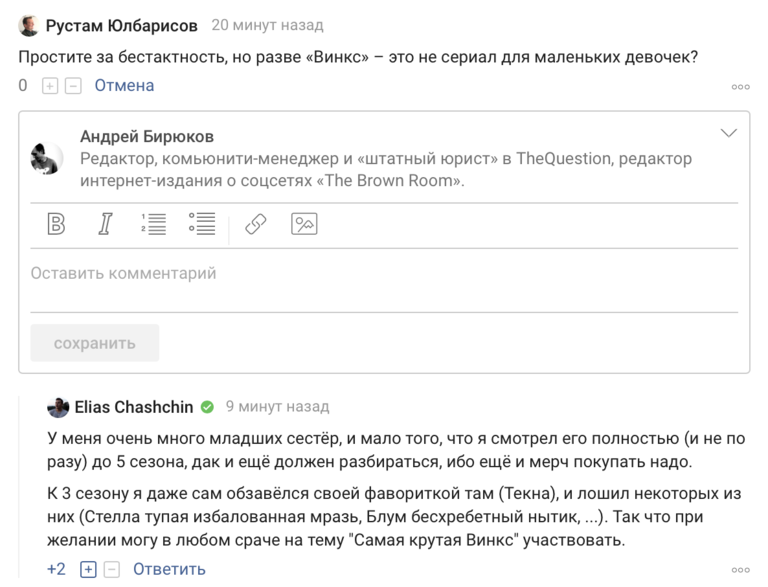This screenshot has width=768, height=587.
Task: Insert an image into the comment
Action: click(304, 224)
